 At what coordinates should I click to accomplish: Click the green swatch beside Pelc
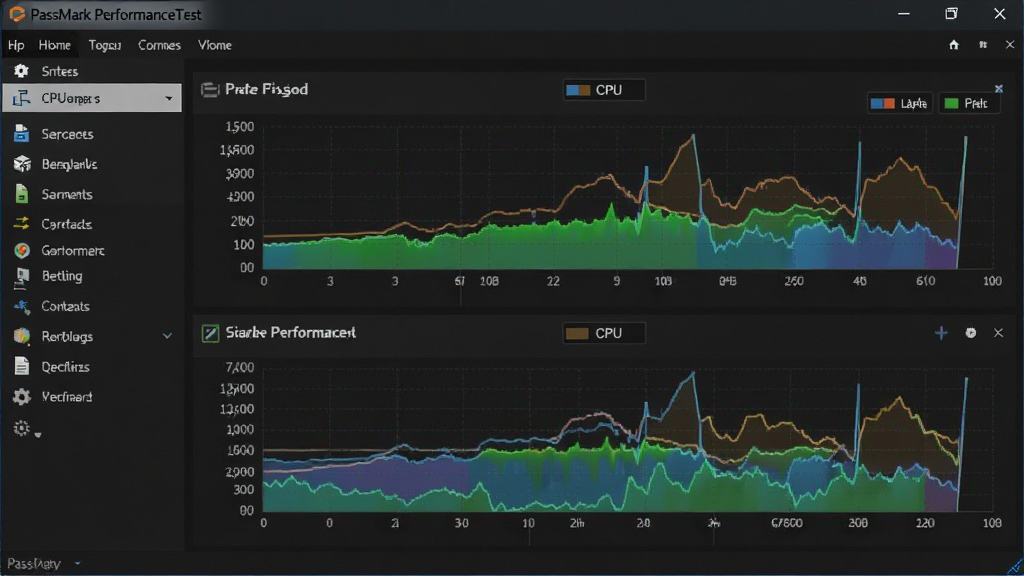pos(951,103)
